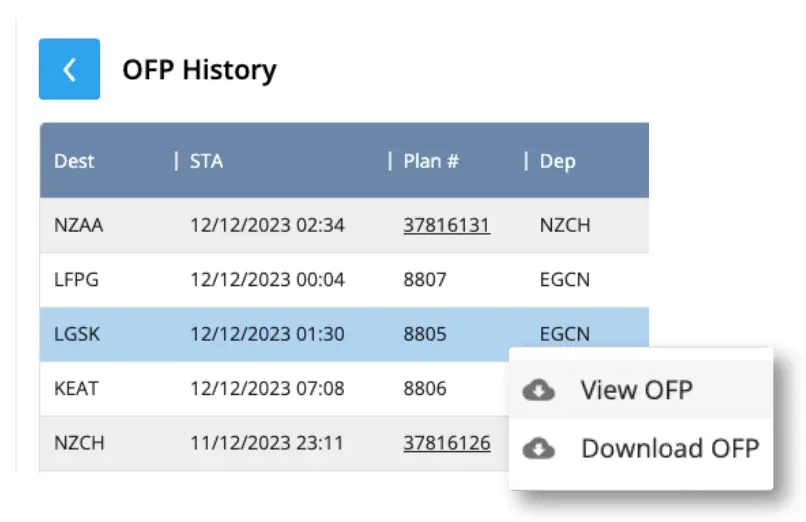Image resolution: width=806 pixels, height=522 pixels.
Task: Select the KEAT destination row
Action: point(76,388)
